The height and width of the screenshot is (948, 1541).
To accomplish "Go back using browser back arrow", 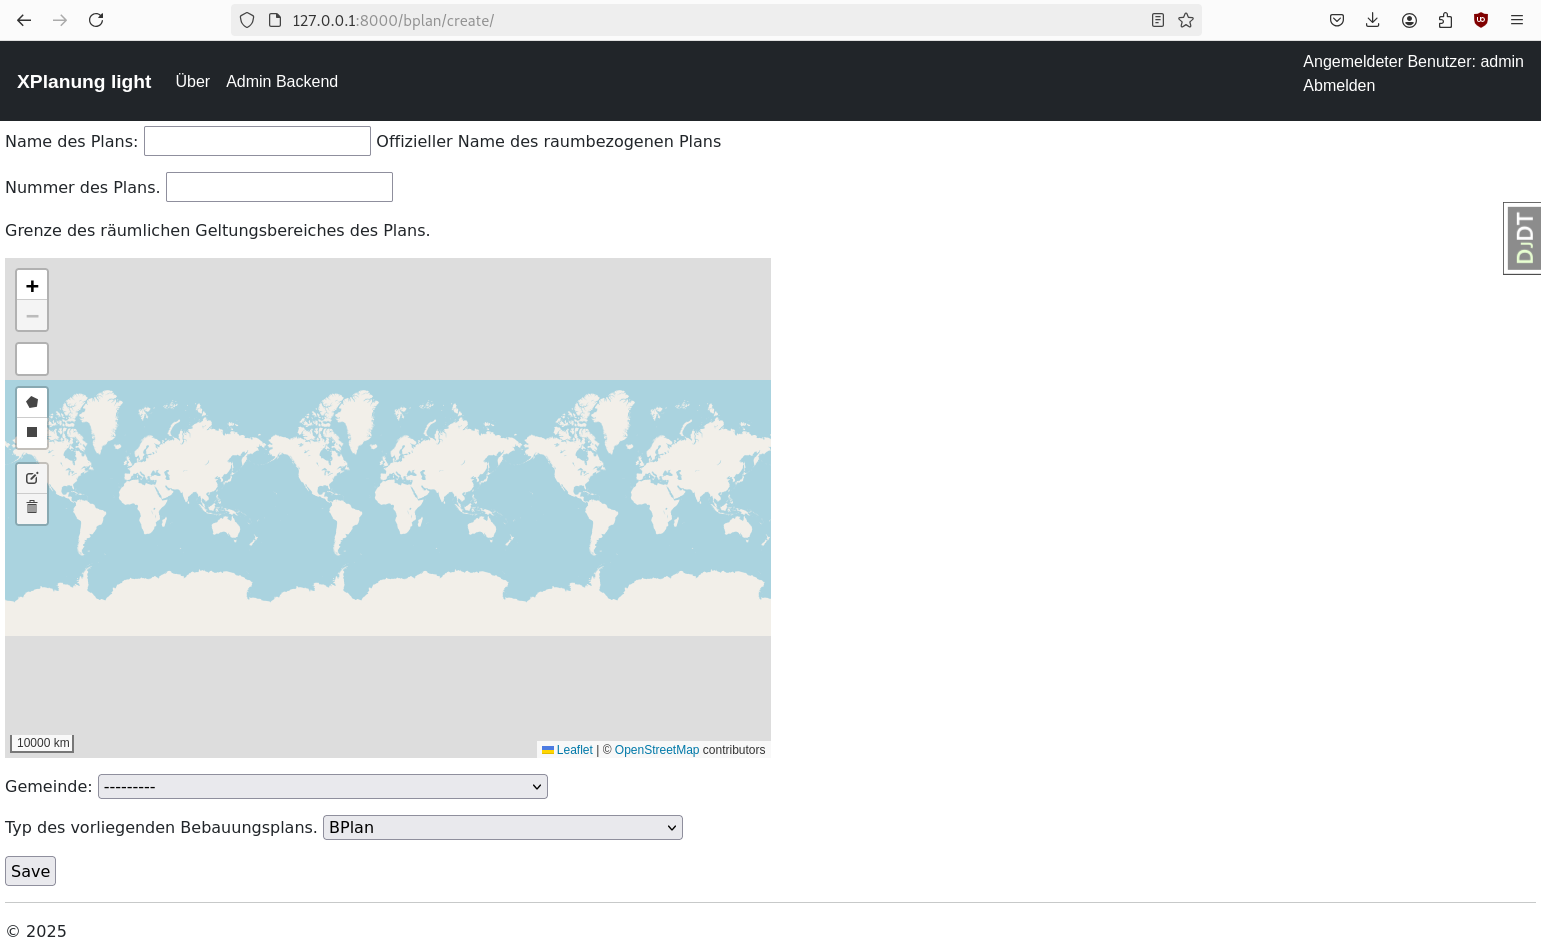I will (x=24, y=20).
